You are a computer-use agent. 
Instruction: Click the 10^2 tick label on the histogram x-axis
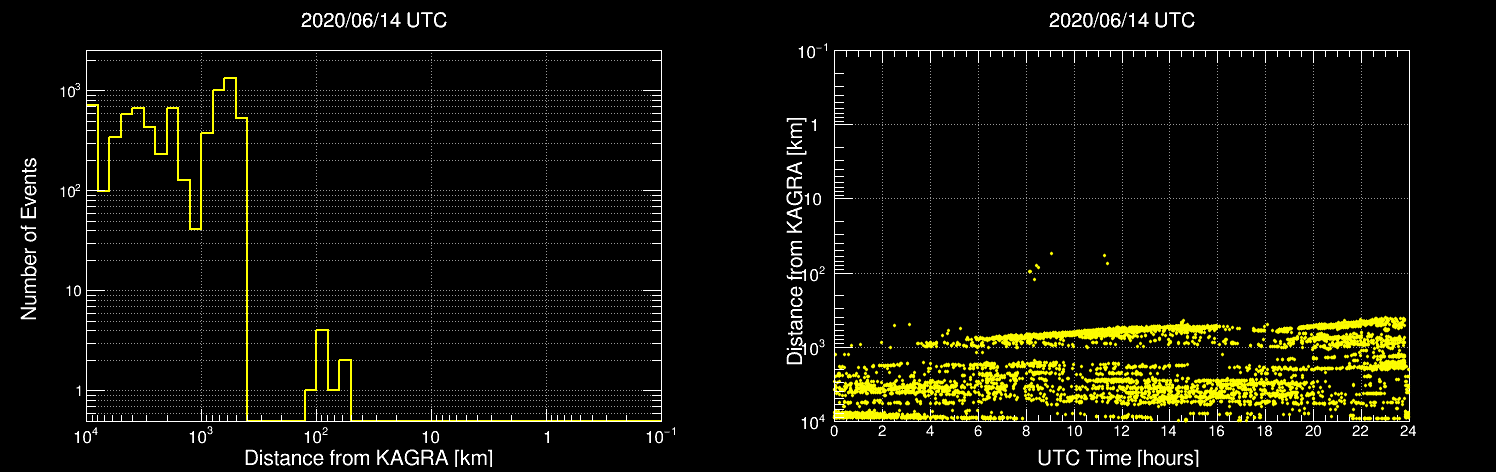[317, 437]
